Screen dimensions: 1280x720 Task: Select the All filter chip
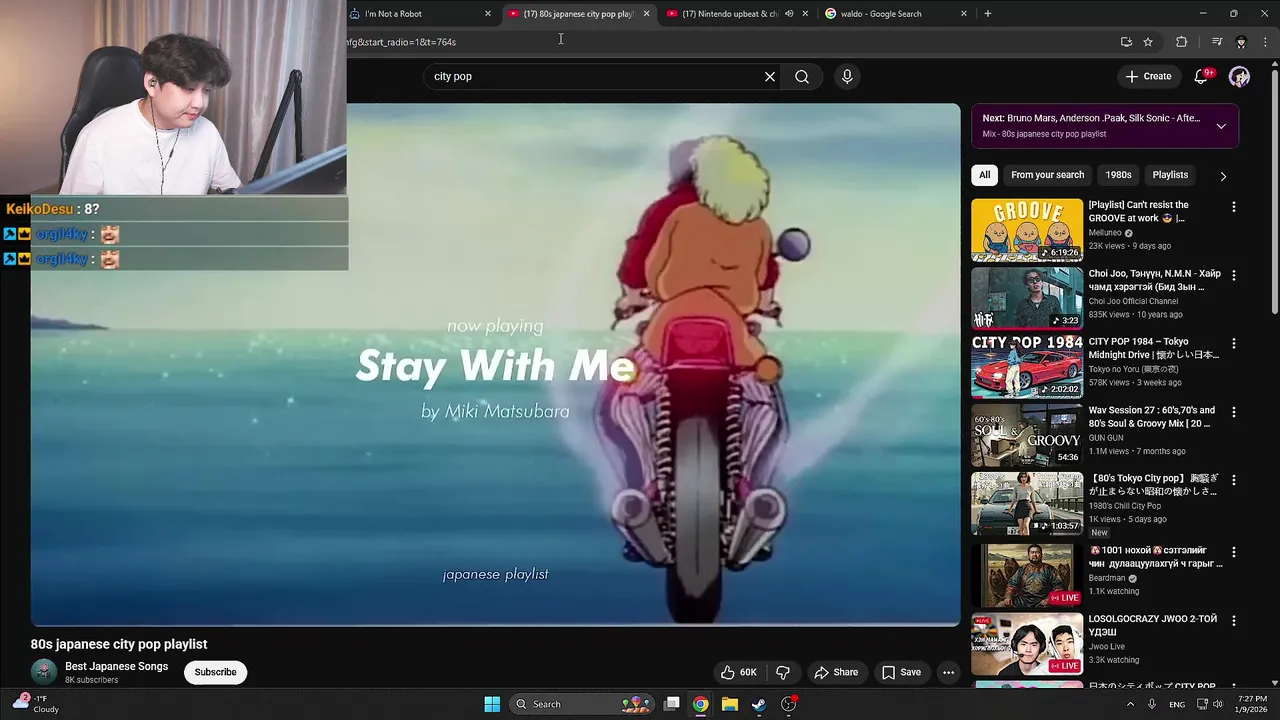tap(984, 175)
